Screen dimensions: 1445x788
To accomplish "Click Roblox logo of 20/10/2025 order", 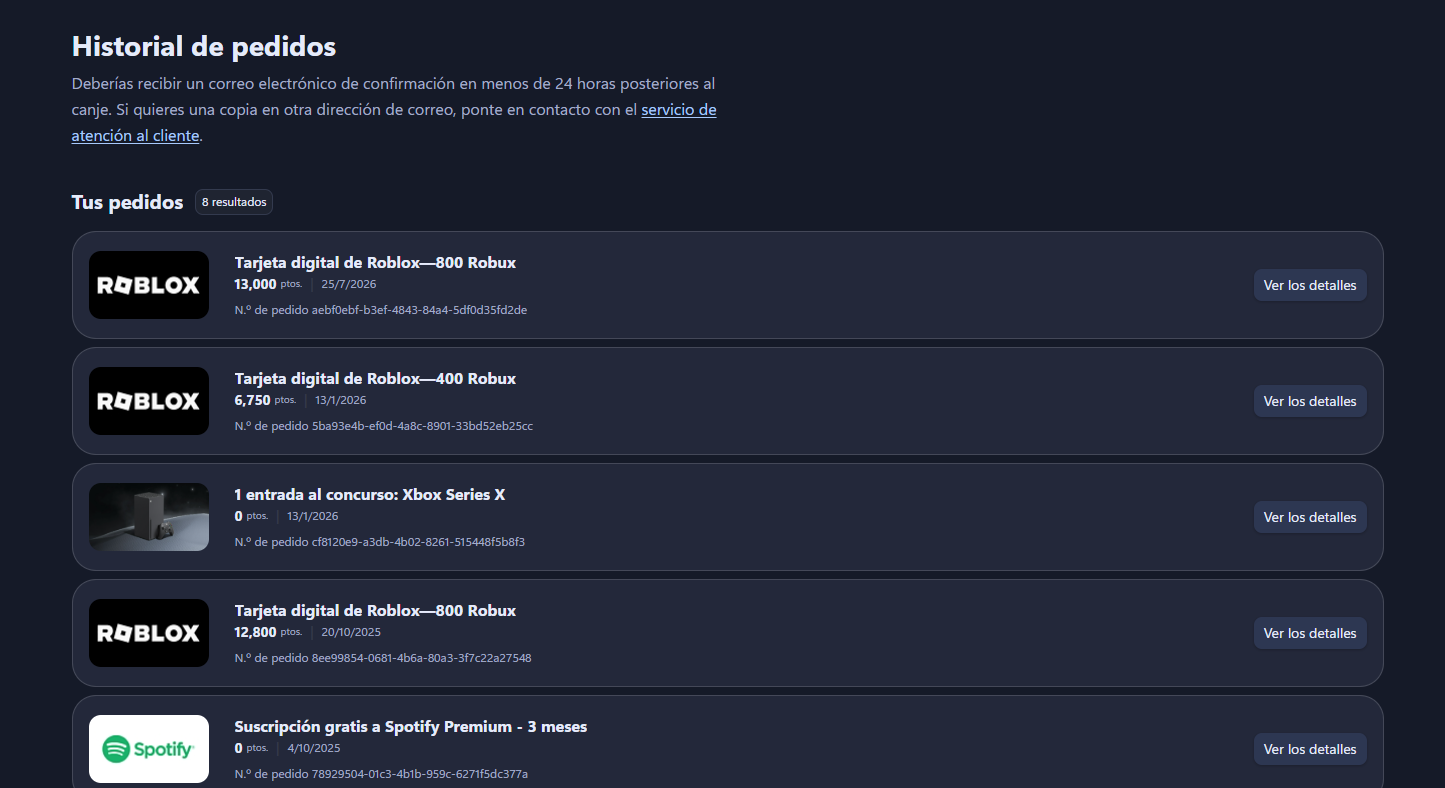I will point(149,633).
